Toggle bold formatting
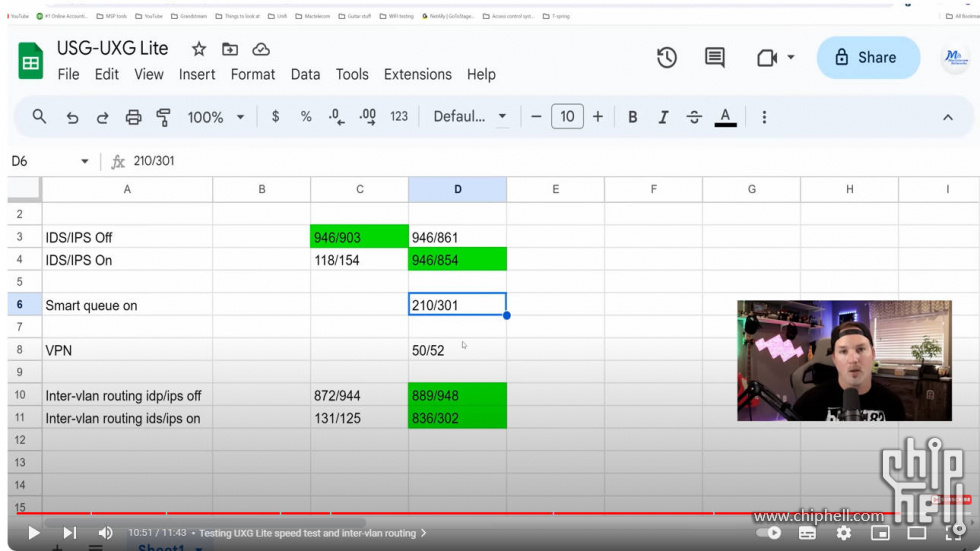Image resolution: width=980 pixels, height=551 pixels. pyautogui.click(x=632, y=117)
